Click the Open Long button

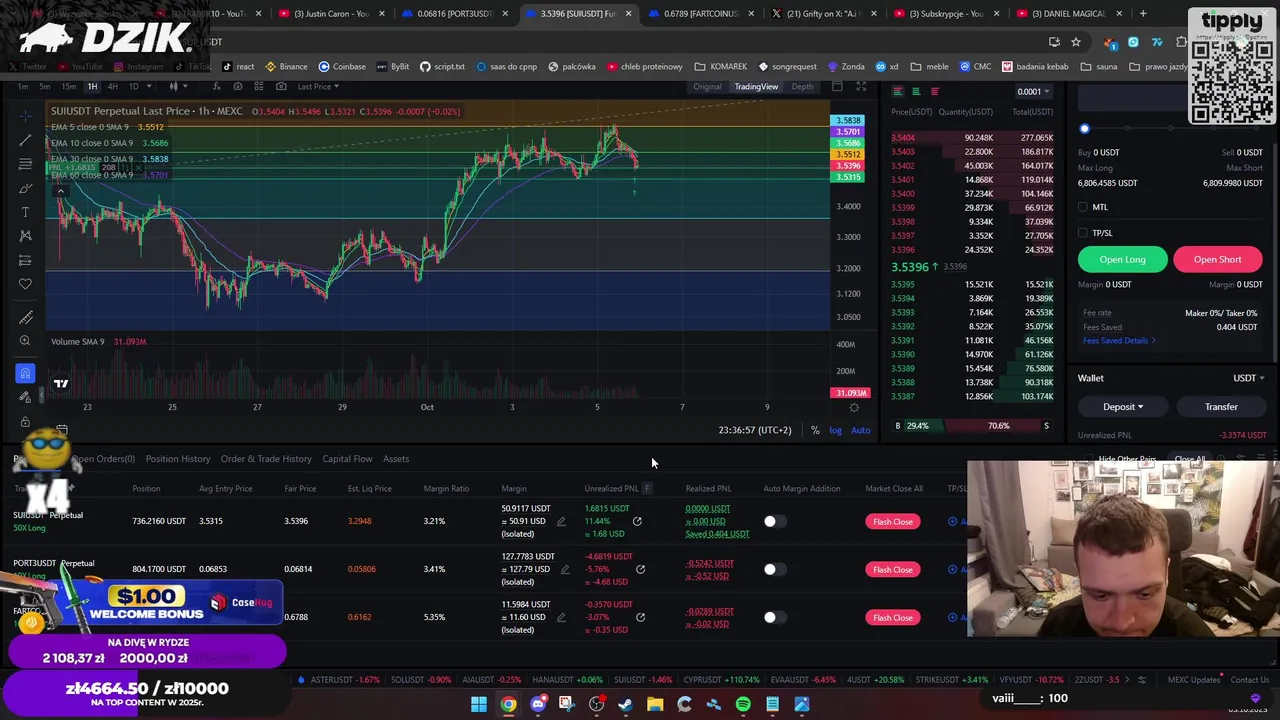[1122, 259]
